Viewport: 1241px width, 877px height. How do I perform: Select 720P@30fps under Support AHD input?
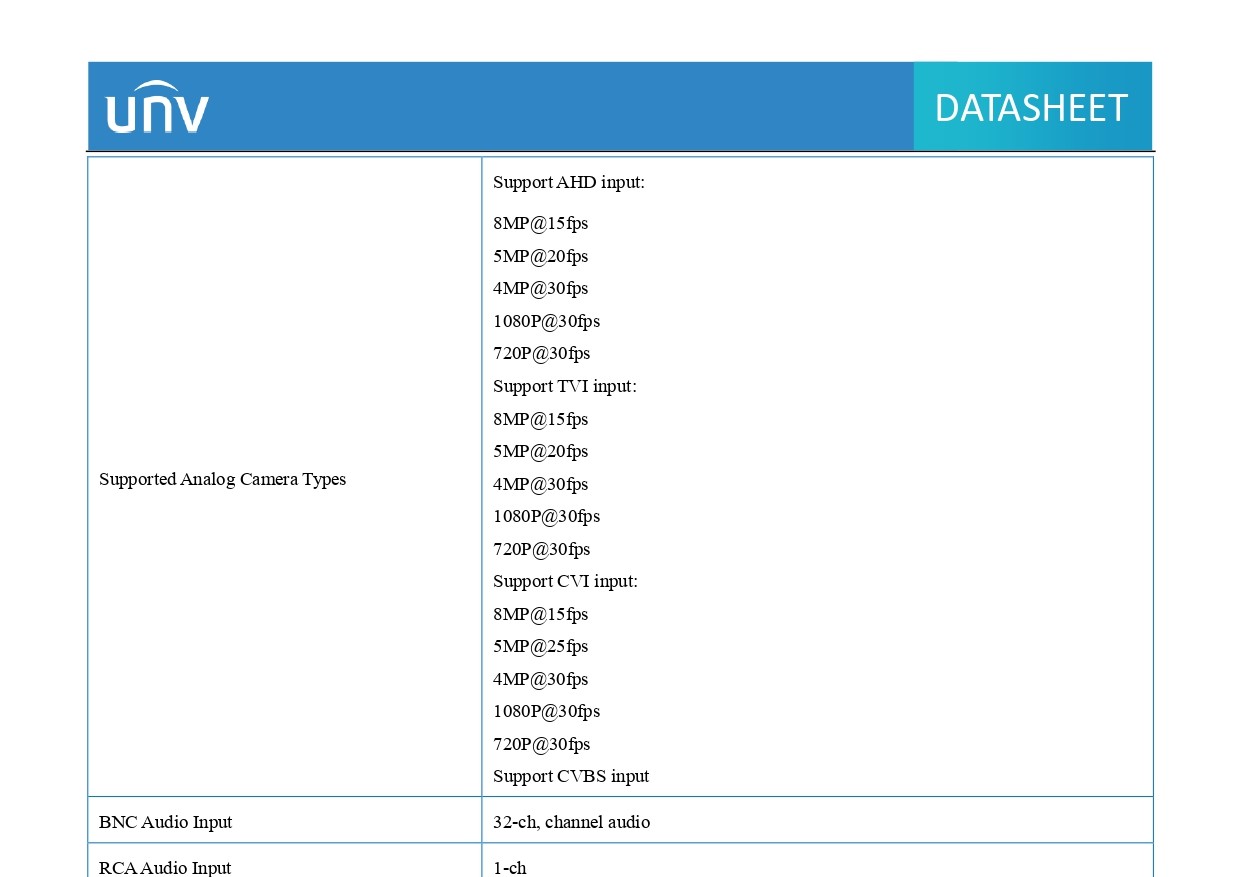pyautogui.click(x=541, y=354)
